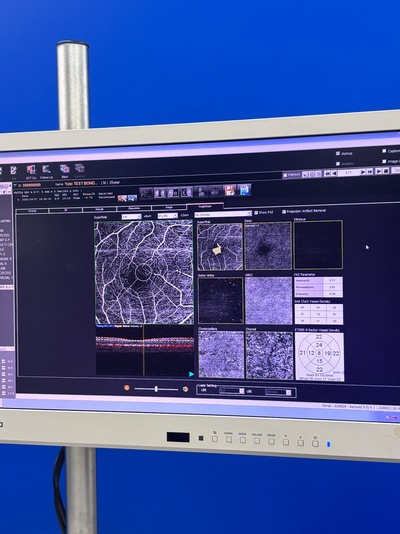Select the Choroid slab thumbnail
Screen dimensions: 400x534
269,356
